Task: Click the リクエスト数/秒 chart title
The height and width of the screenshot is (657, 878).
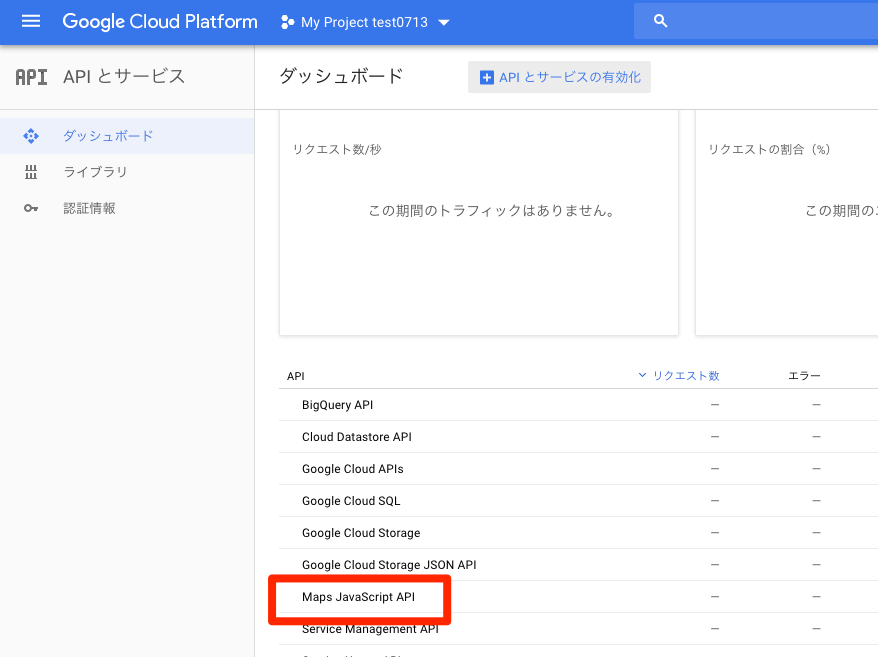Action: click(x=337, y=150)
